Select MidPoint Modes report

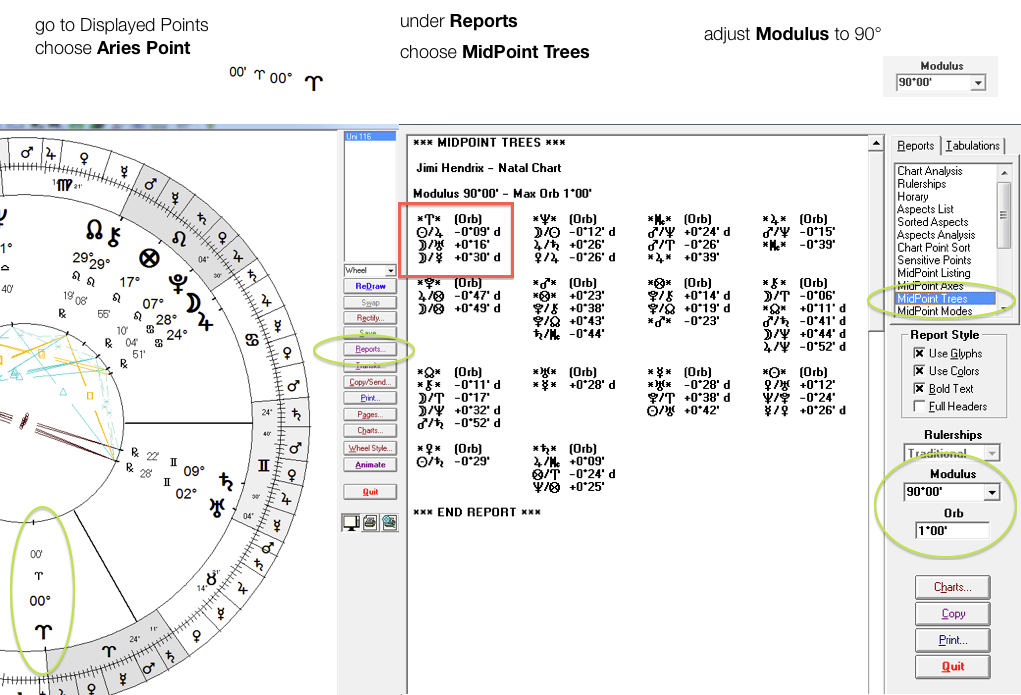point(934,311)
